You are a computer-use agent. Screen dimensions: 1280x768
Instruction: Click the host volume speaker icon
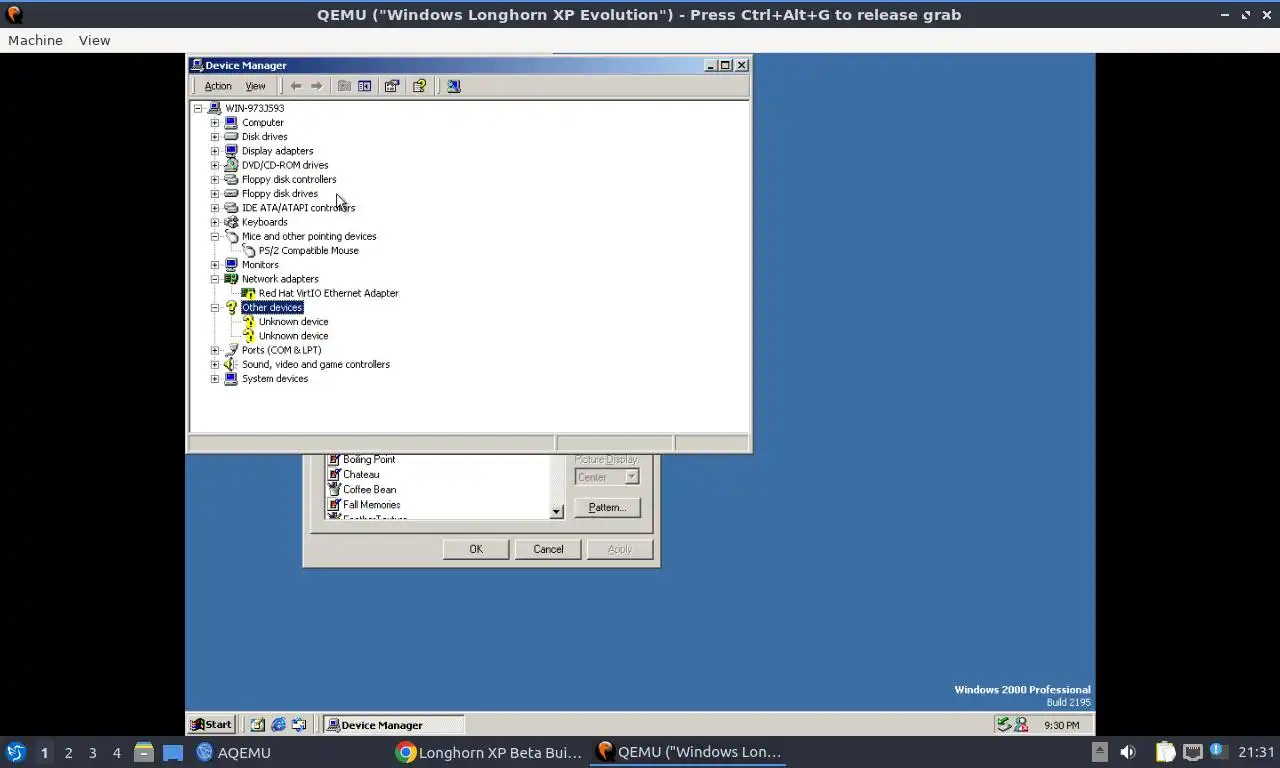[1128, 752]
